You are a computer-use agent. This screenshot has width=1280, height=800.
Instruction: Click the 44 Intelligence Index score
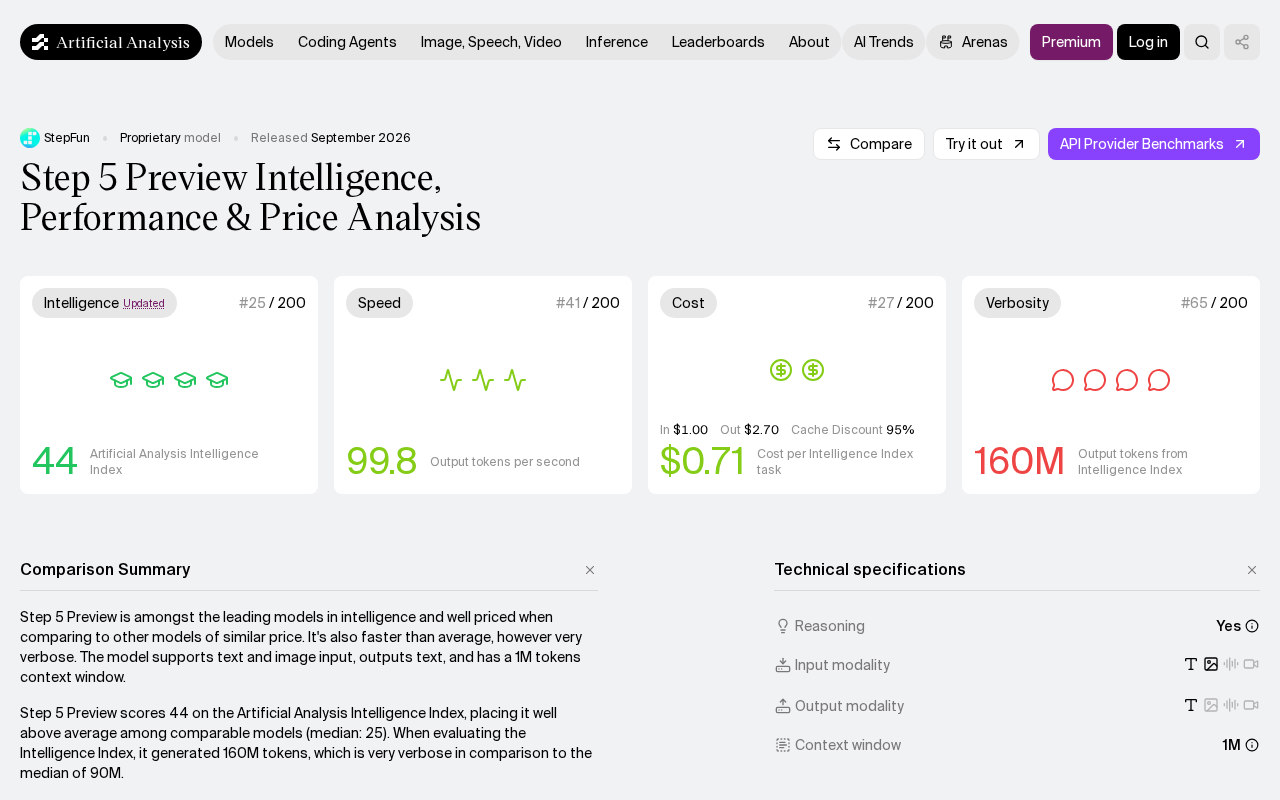(x=55, y=461)
